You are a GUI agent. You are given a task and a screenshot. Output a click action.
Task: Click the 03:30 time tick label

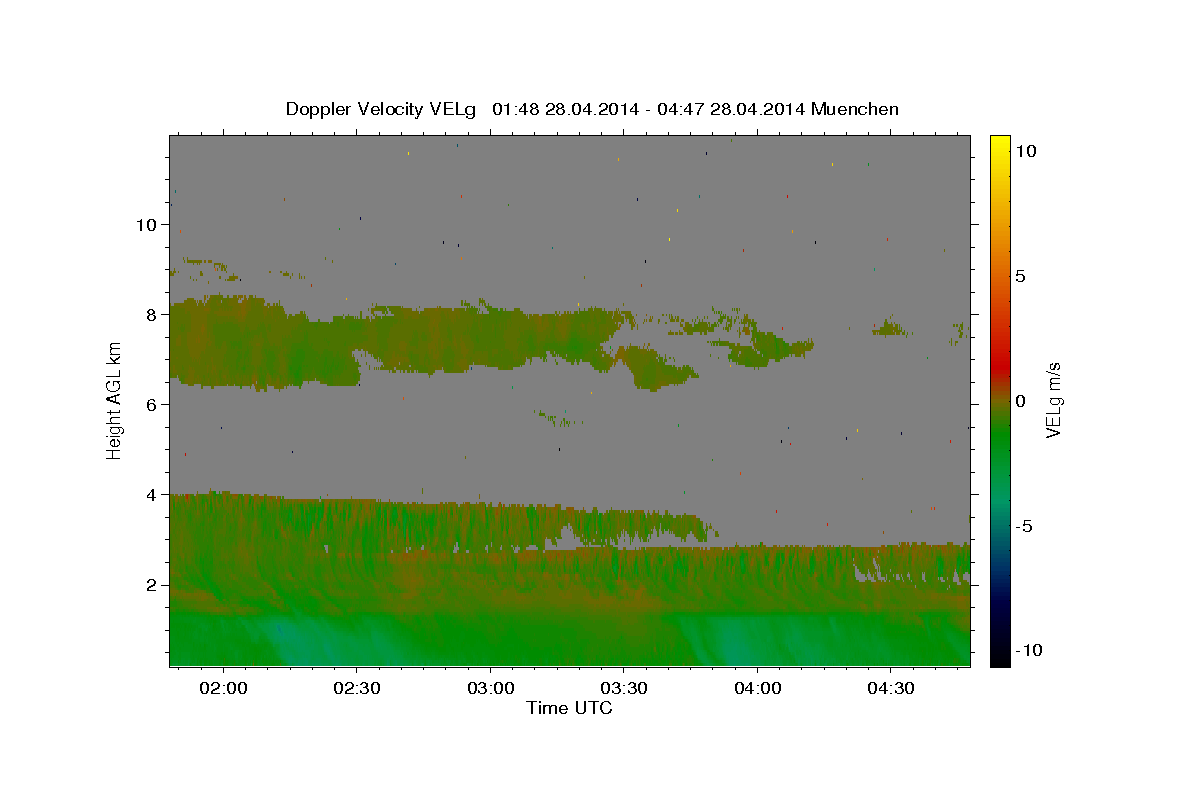pyautogui.click(x=623, y=689)
